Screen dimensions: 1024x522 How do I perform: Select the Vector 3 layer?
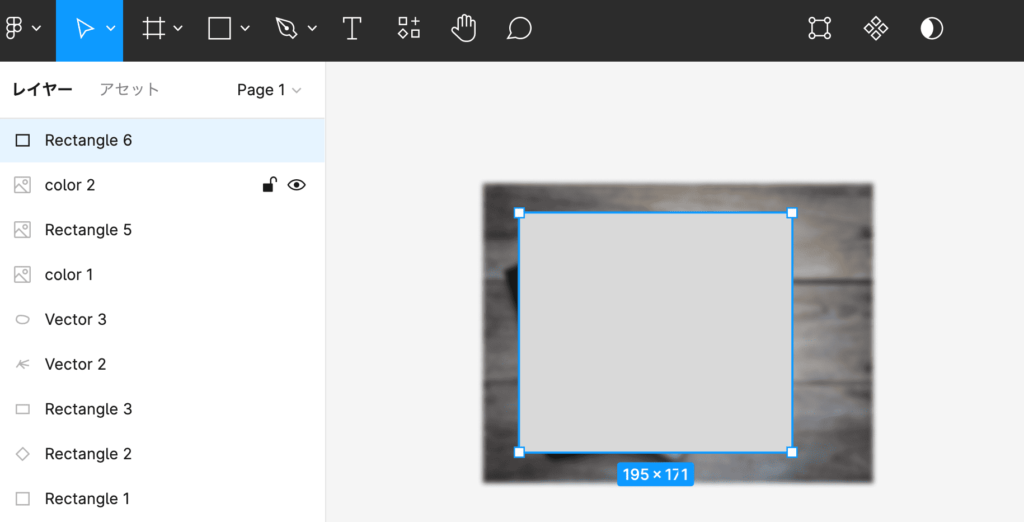(x=76, y=320)
